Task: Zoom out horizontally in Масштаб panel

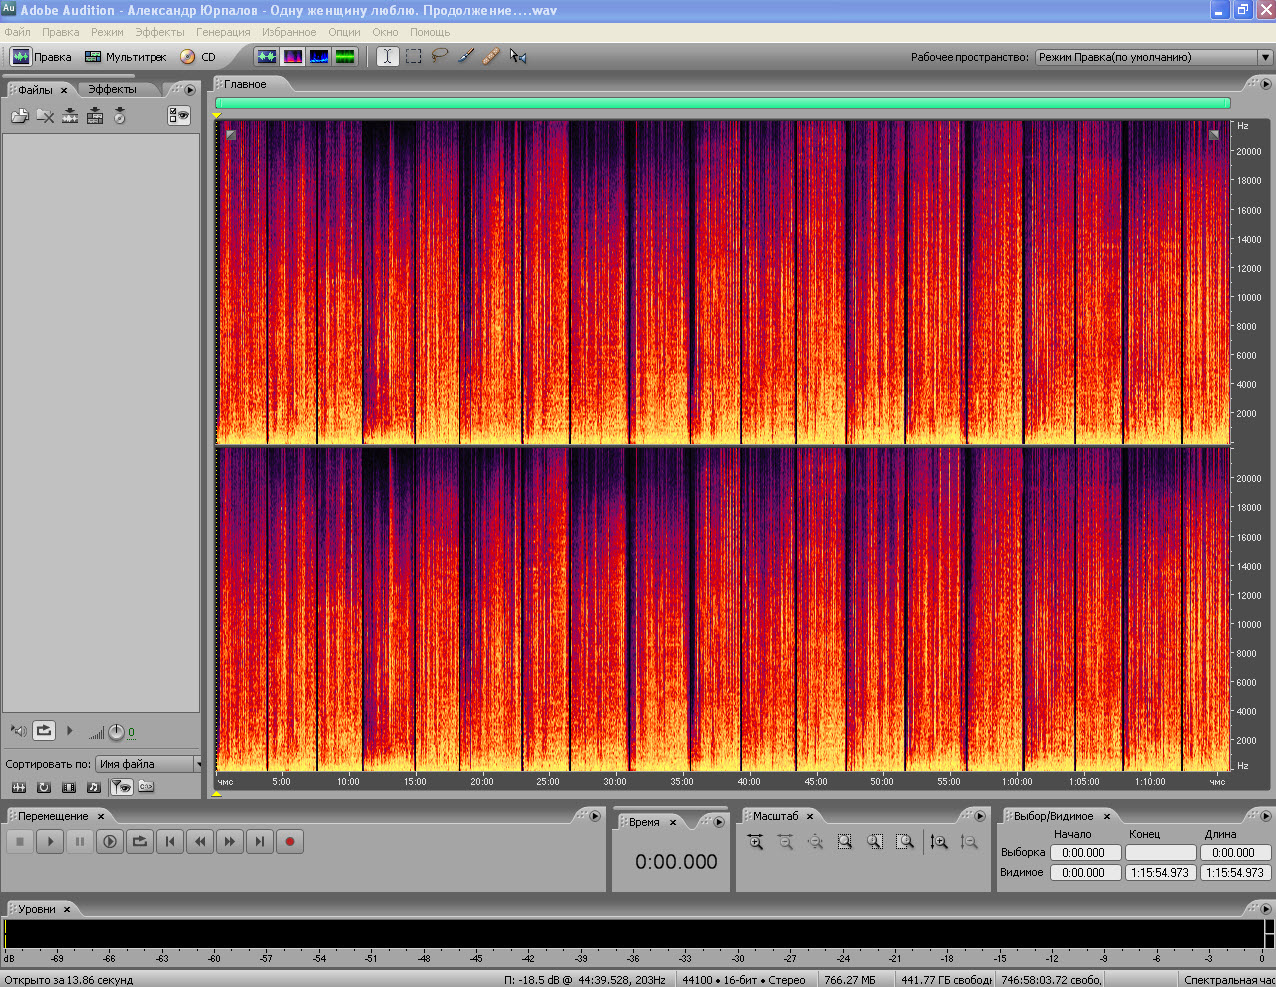Action: [785, 842]
